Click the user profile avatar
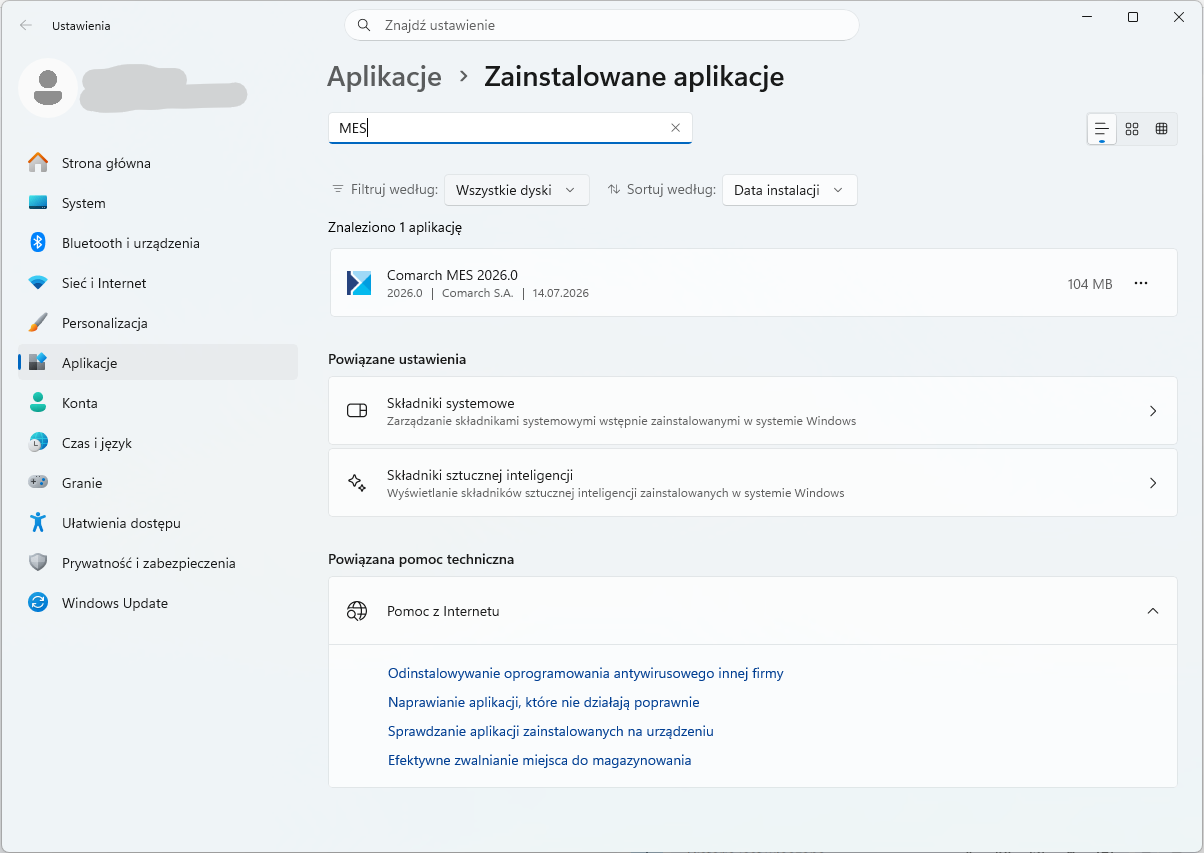This screenshot has width=1204, height=853. (47, 88)
